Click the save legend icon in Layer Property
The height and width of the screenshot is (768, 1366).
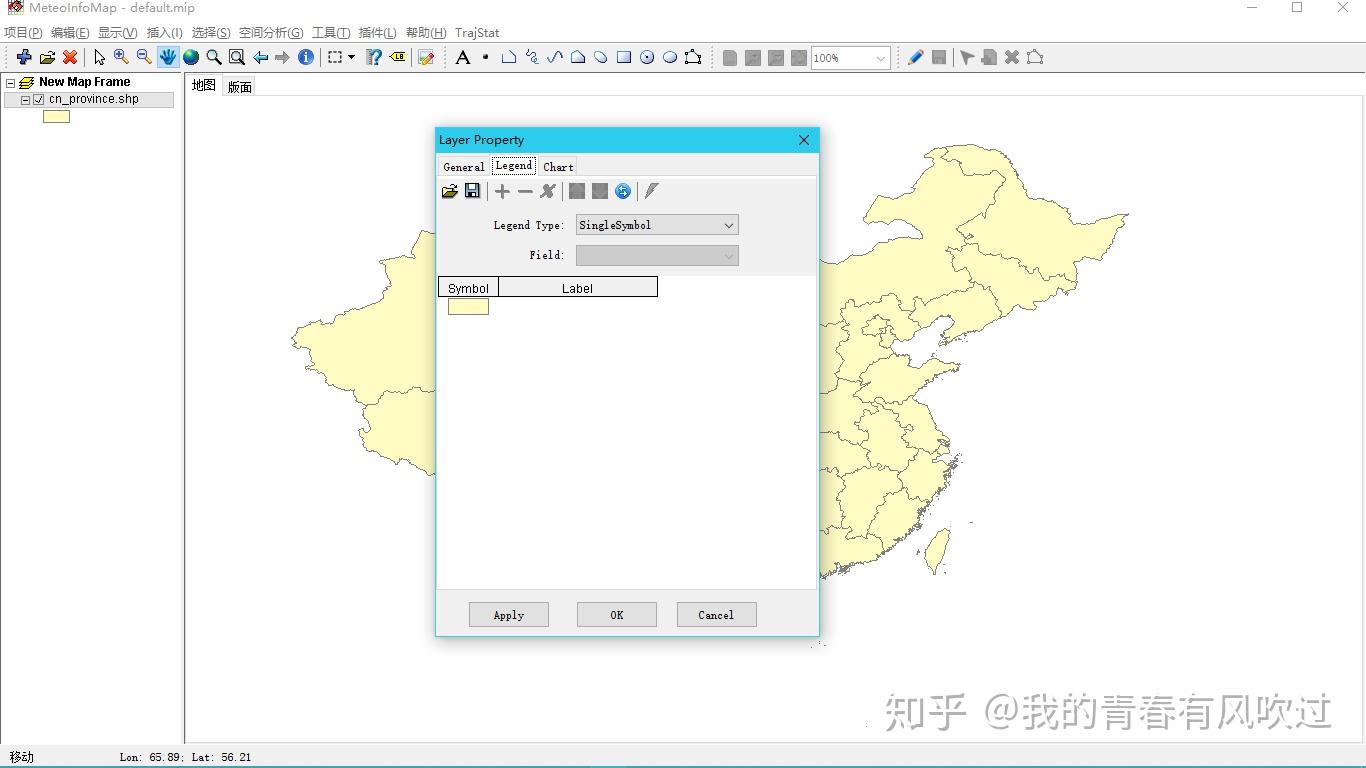472,191
